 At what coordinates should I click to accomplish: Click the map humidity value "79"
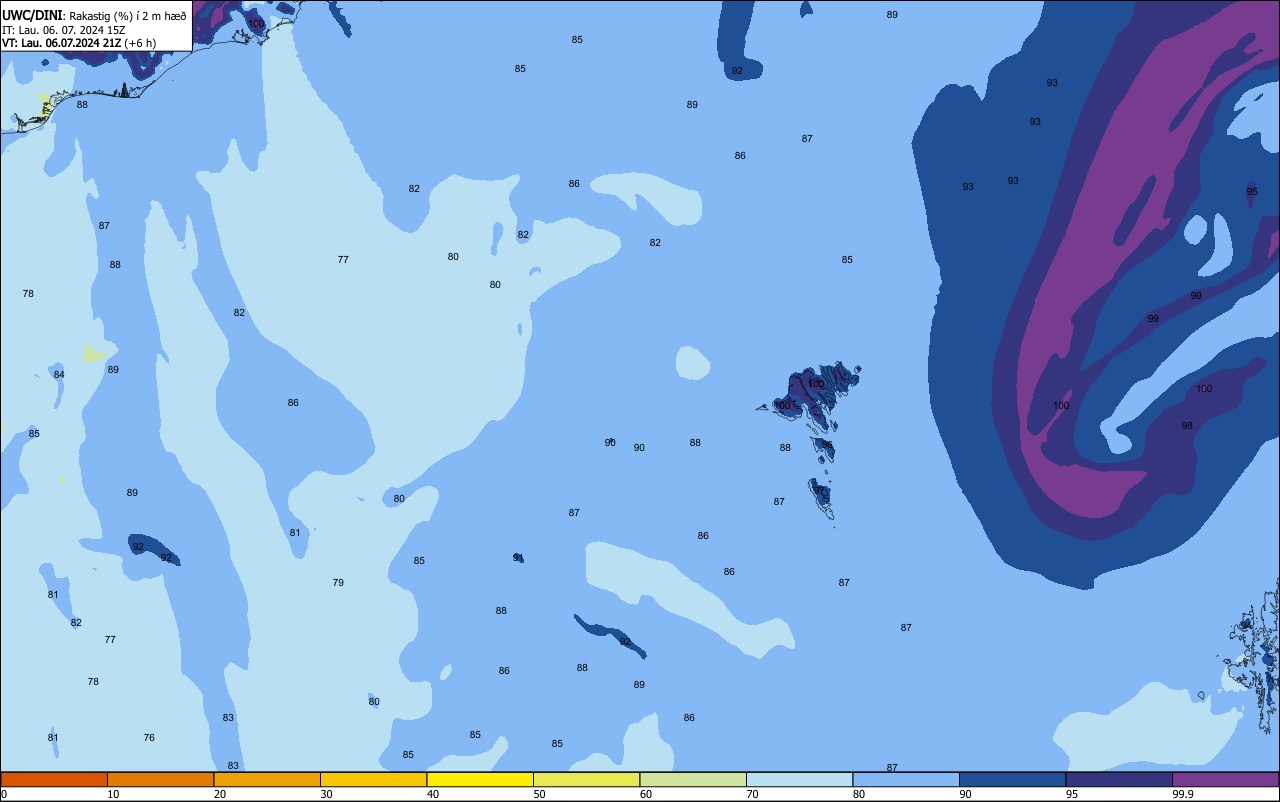click(x=338, y=583)
